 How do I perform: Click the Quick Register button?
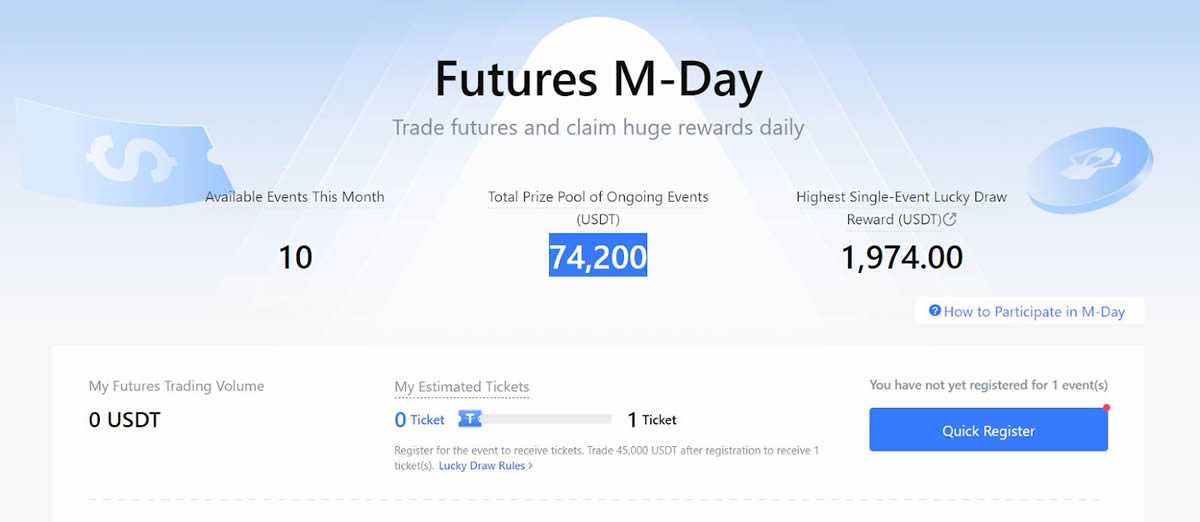(x=988, y=430)
